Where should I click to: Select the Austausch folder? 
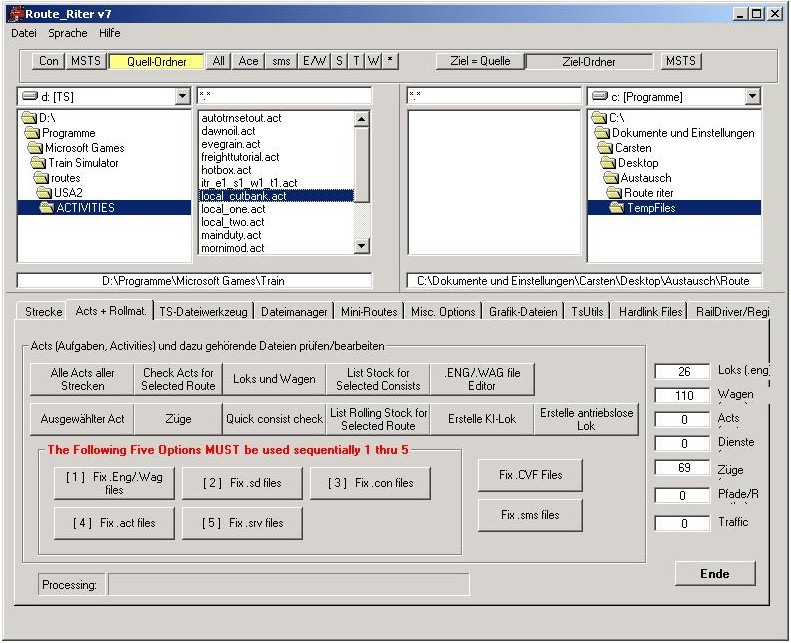pyautogui.click(x=638, y=178)
